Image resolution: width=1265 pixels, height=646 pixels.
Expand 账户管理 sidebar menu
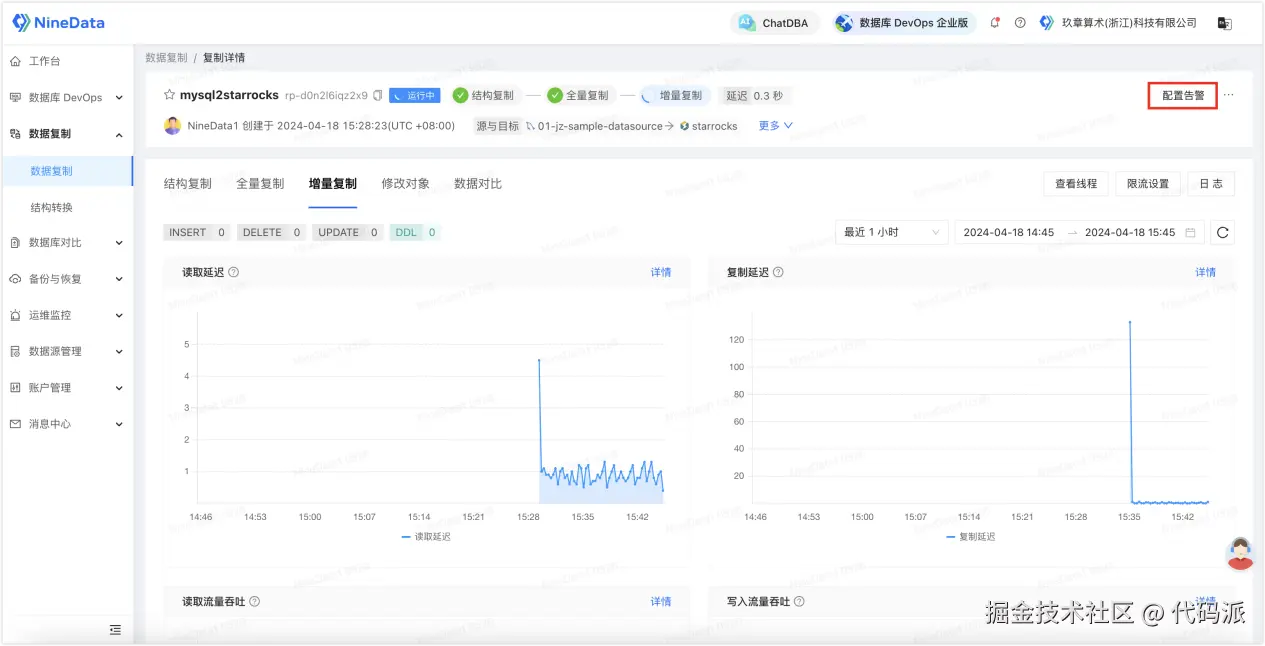click(67, 388)
